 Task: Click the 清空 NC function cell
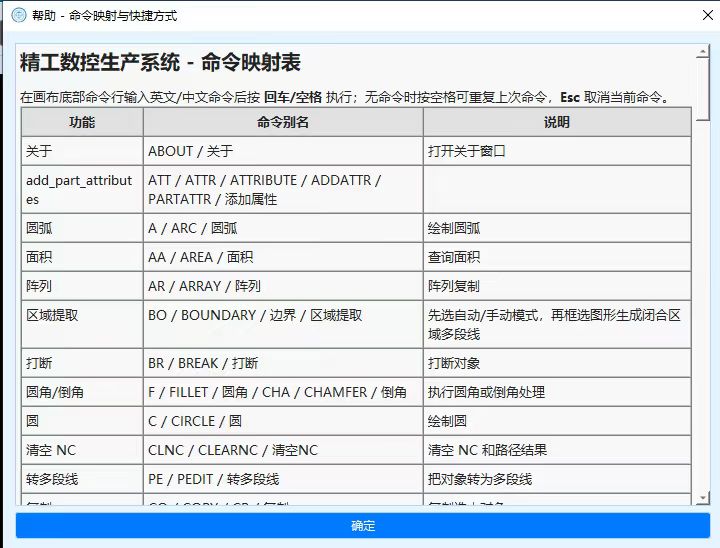pyautogui.click(x=82, y=450)
